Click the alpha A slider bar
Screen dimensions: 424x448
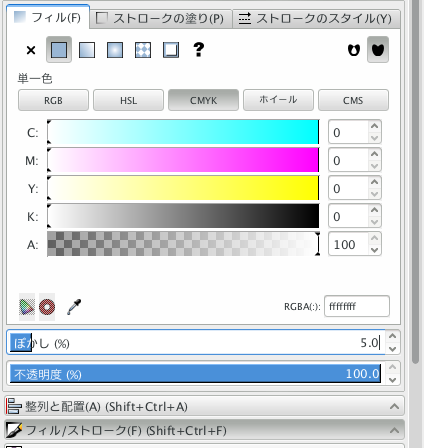tap(183, 244)
